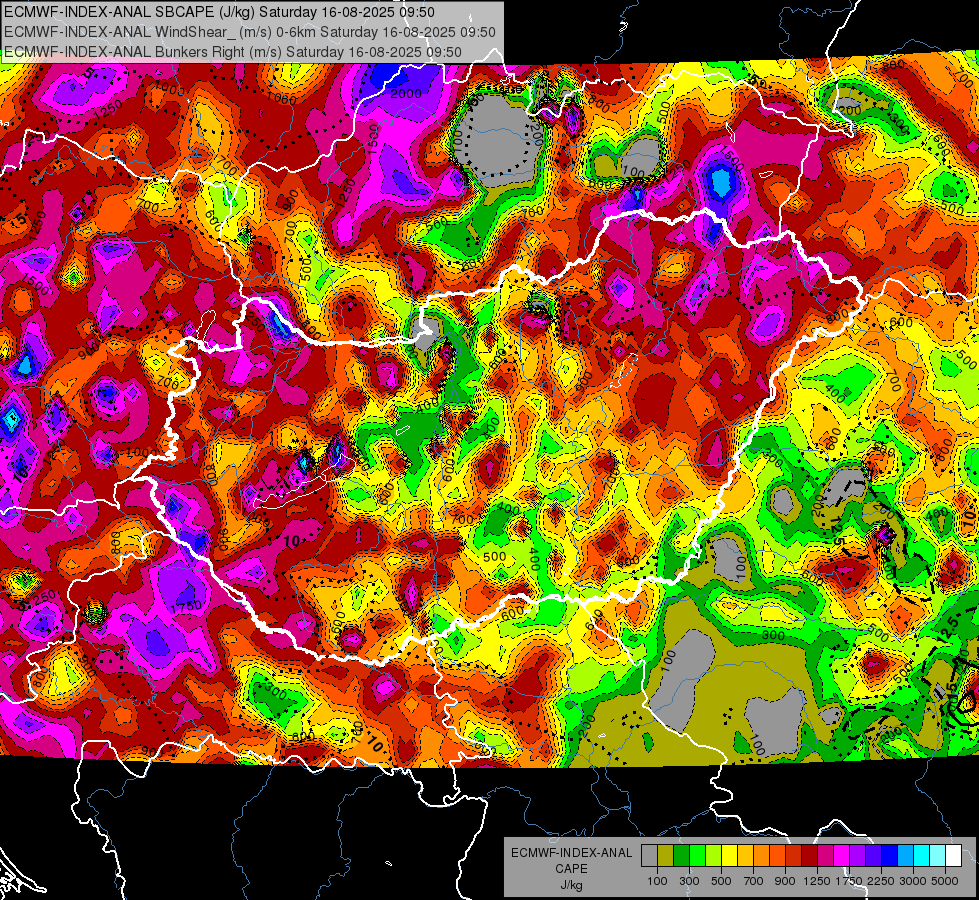Click the olive swatch in CAPE legend
This screenshot has height=900, width=979.
coord(666,856)
